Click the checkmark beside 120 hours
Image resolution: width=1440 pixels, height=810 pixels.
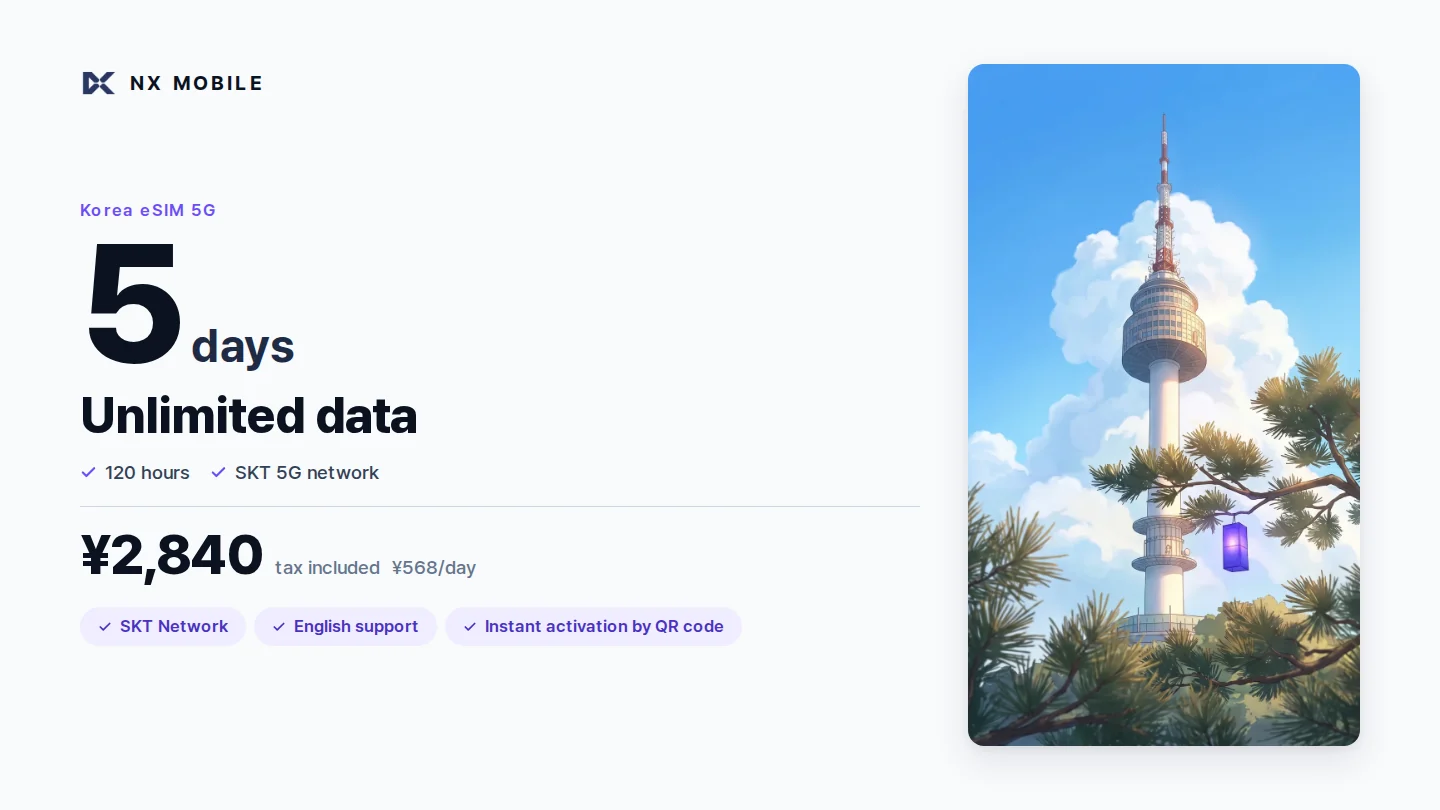[x=88, y=472]
